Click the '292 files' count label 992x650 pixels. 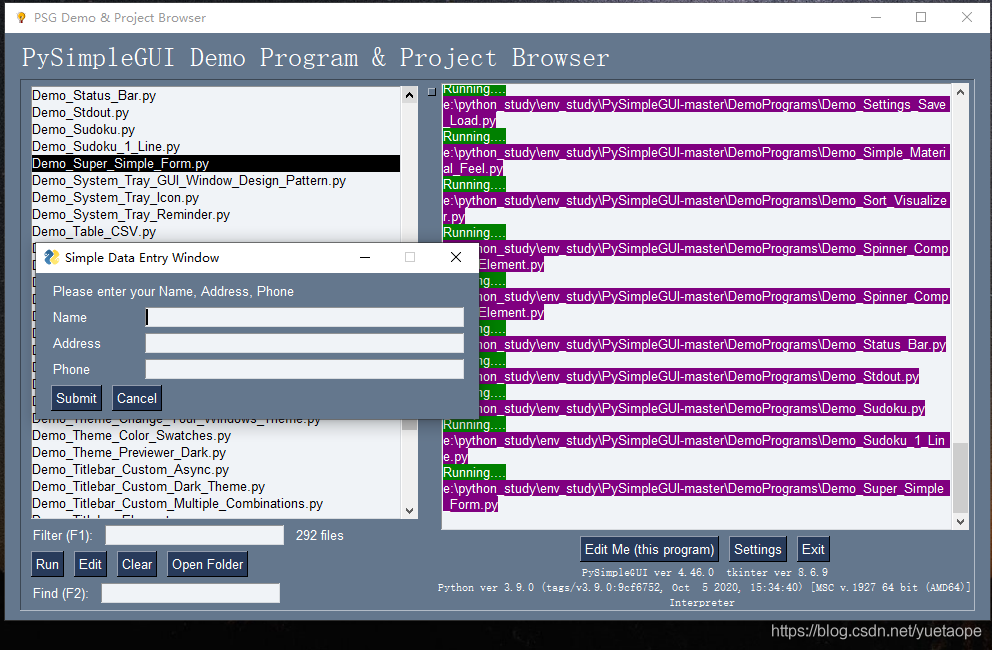pyautogui.click(x=319, y=535)
